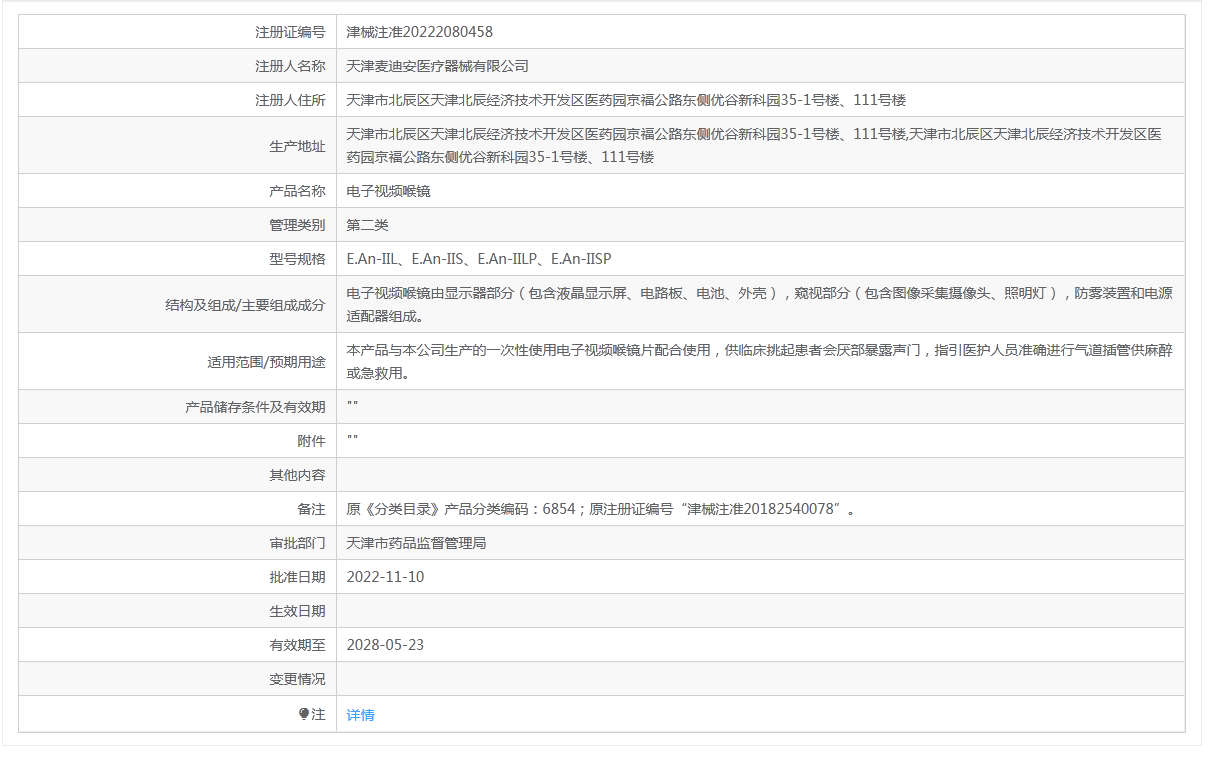Viewport: 1215px width, 760px height.
Task: Open the 详情 link in the 注 row
Action: coord(360,715)
